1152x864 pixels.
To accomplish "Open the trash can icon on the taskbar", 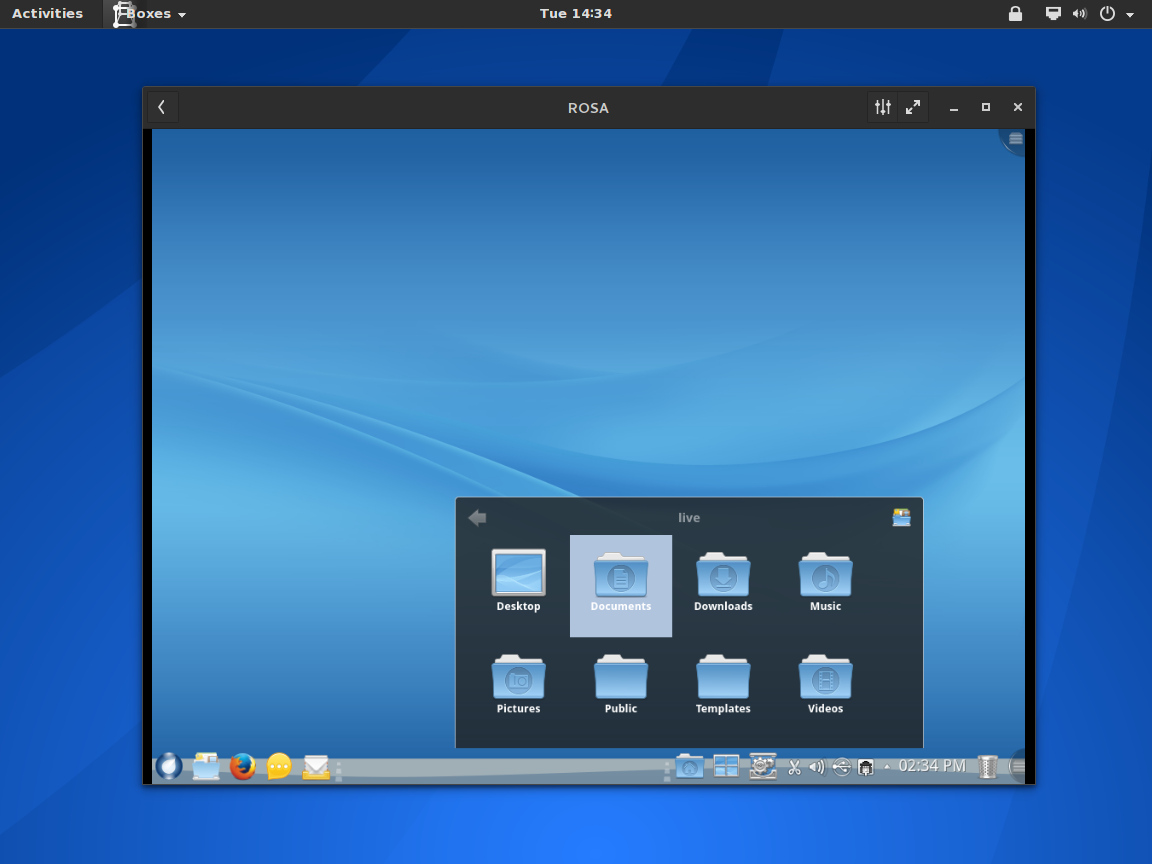I will tap(987, 766).
